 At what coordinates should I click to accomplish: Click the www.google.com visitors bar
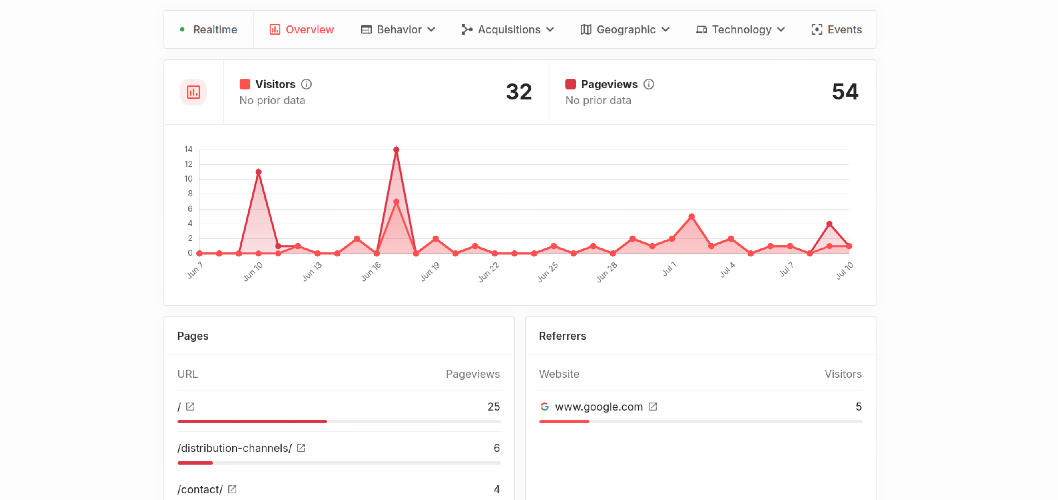[700, 422]
